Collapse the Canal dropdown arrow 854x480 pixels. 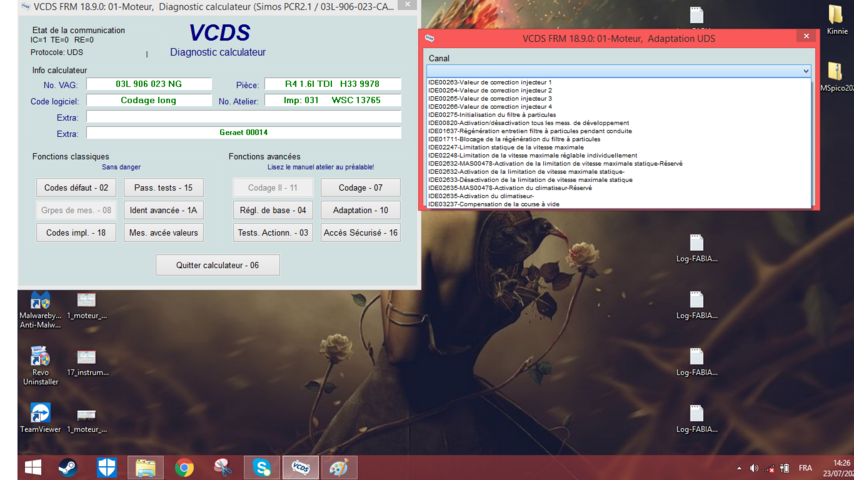[806, 71]
